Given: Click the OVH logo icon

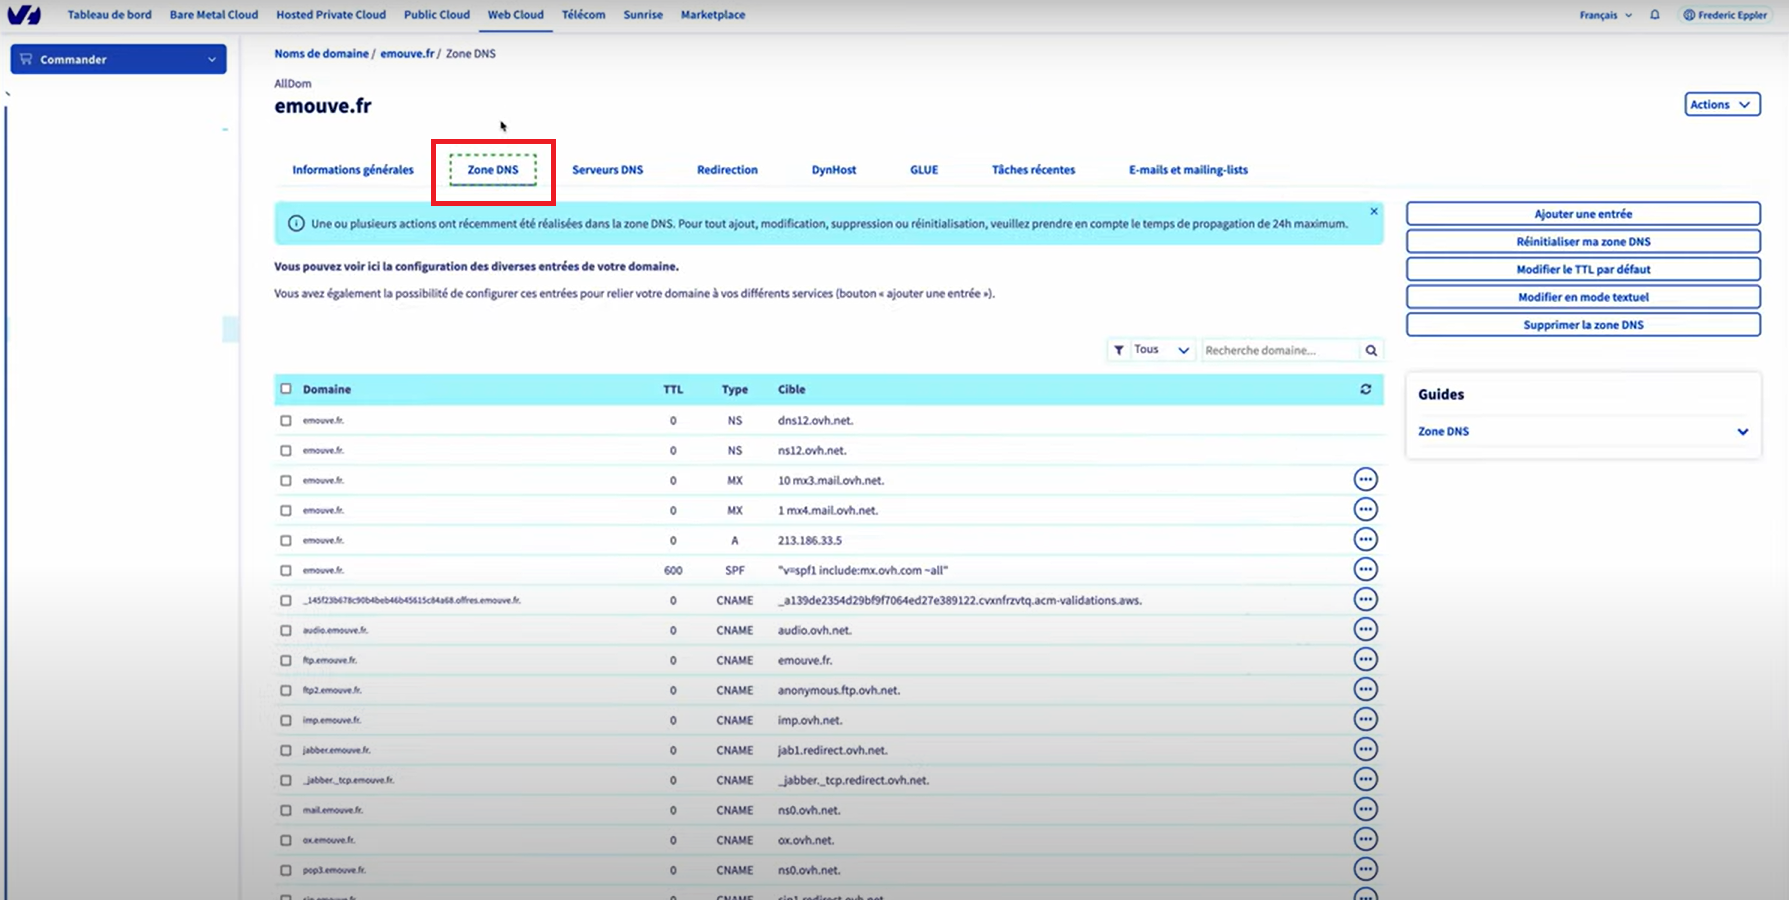Looking at the screenshot, I should 24,15.
